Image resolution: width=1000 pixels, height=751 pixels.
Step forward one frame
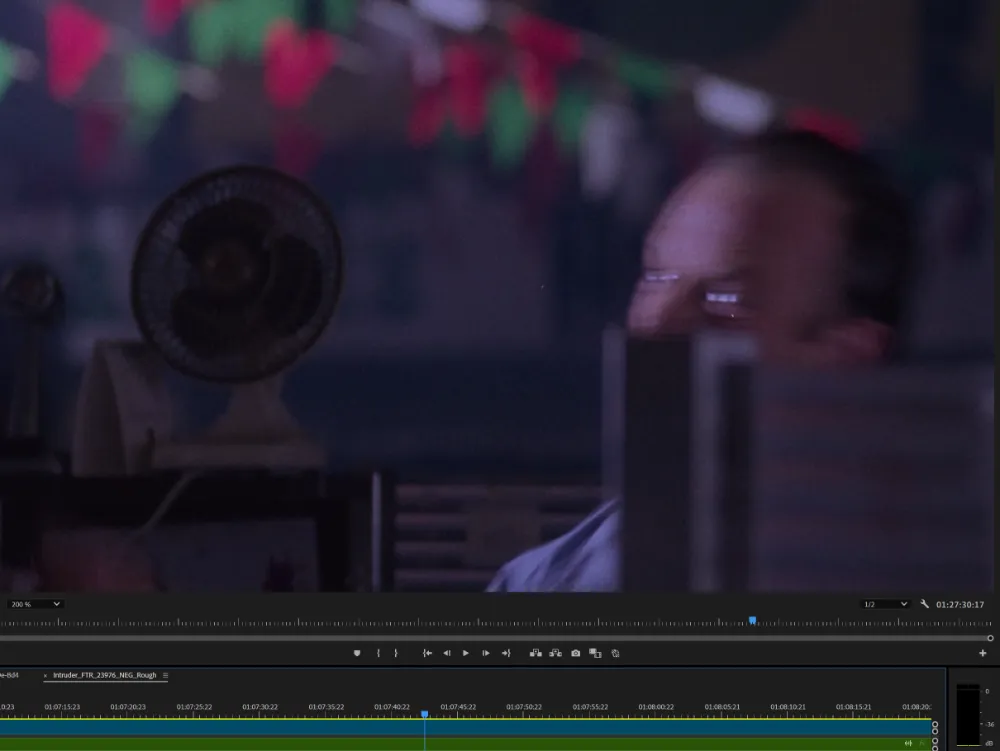486,653
